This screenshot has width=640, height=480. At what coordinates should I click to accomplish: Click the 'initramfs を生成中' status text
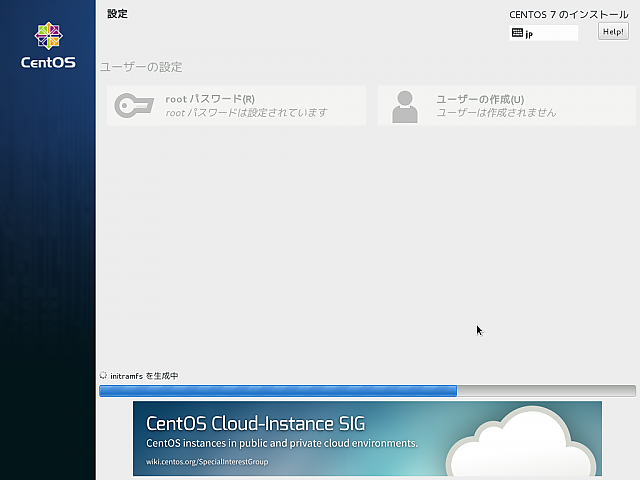(144, 376)
